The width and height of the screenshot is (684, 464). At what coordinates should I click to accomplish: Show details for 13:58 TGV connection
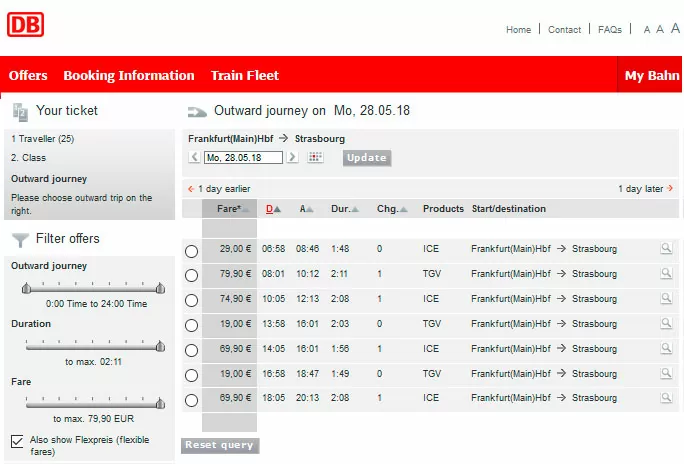[x=666, y=323]
